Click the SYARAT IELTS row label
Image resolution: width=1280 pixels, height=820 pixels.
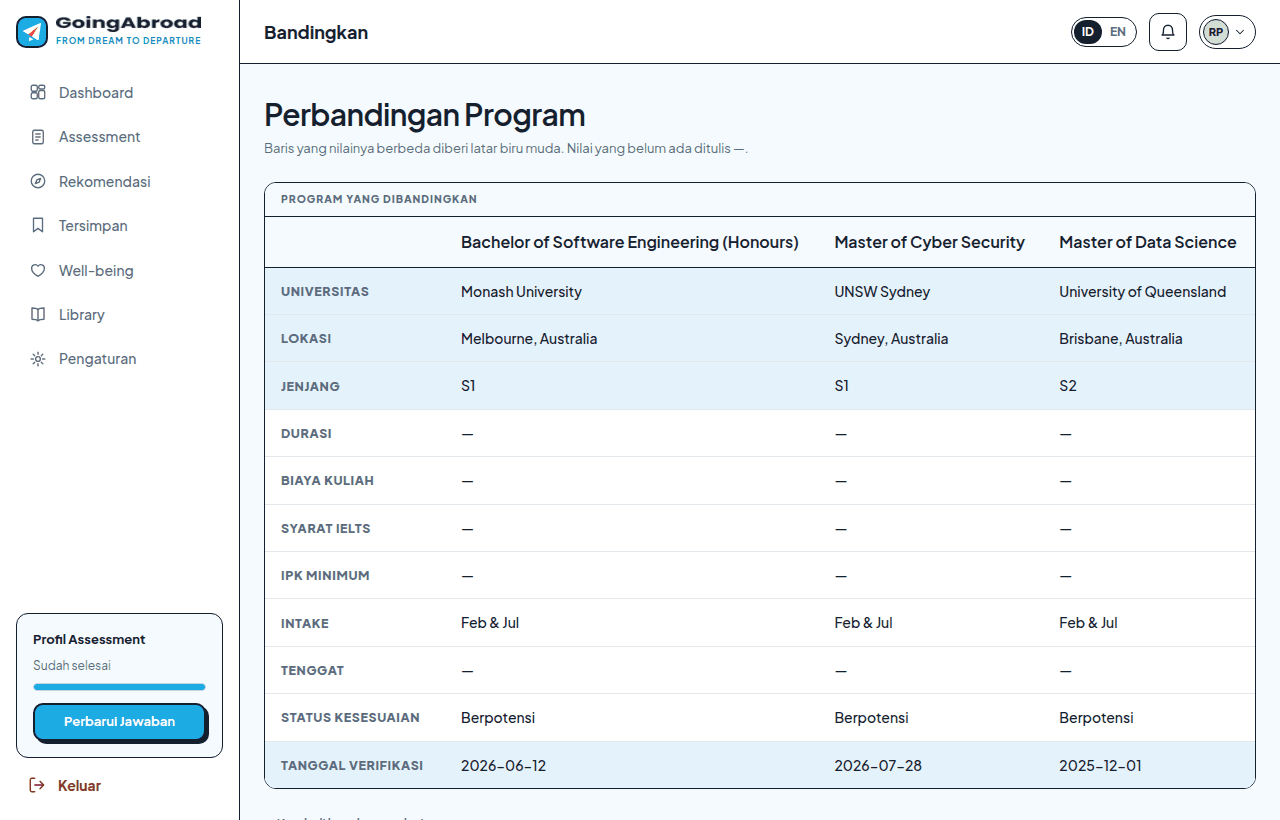(x=326, y=528)
